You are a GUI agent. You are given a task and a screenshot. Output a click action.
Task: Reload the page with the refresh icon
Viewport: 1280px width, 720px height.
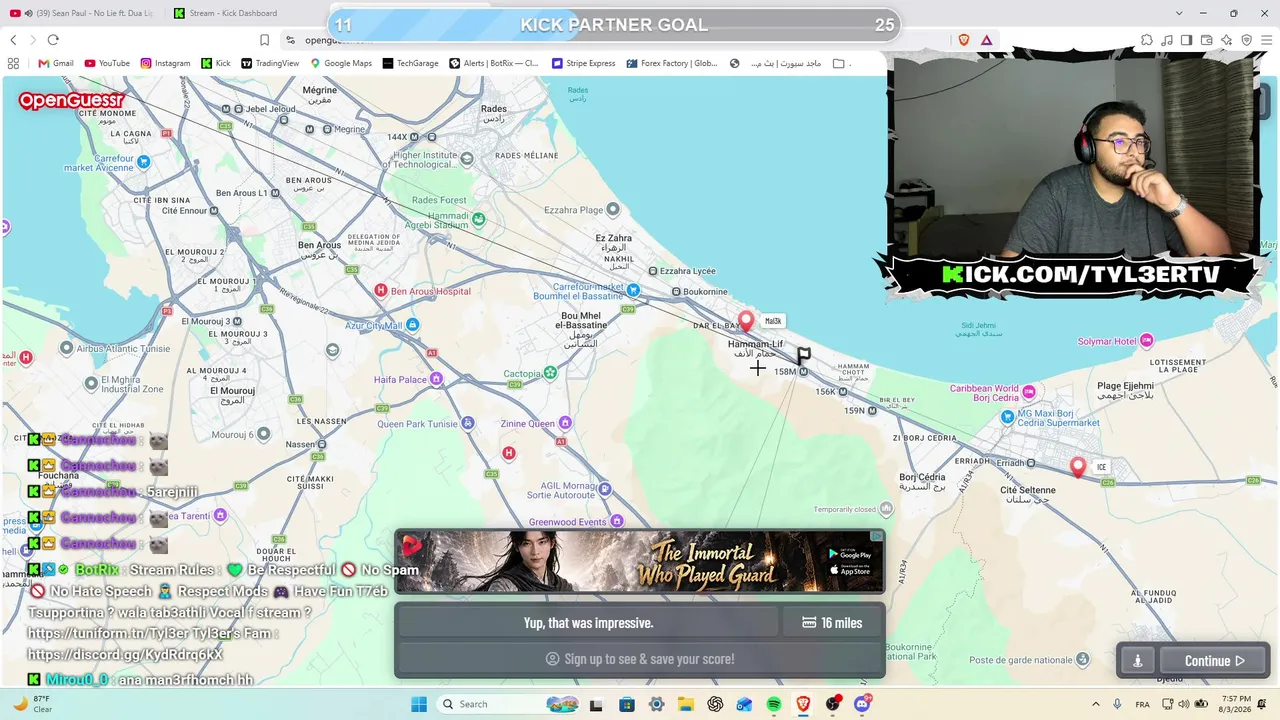53,40
